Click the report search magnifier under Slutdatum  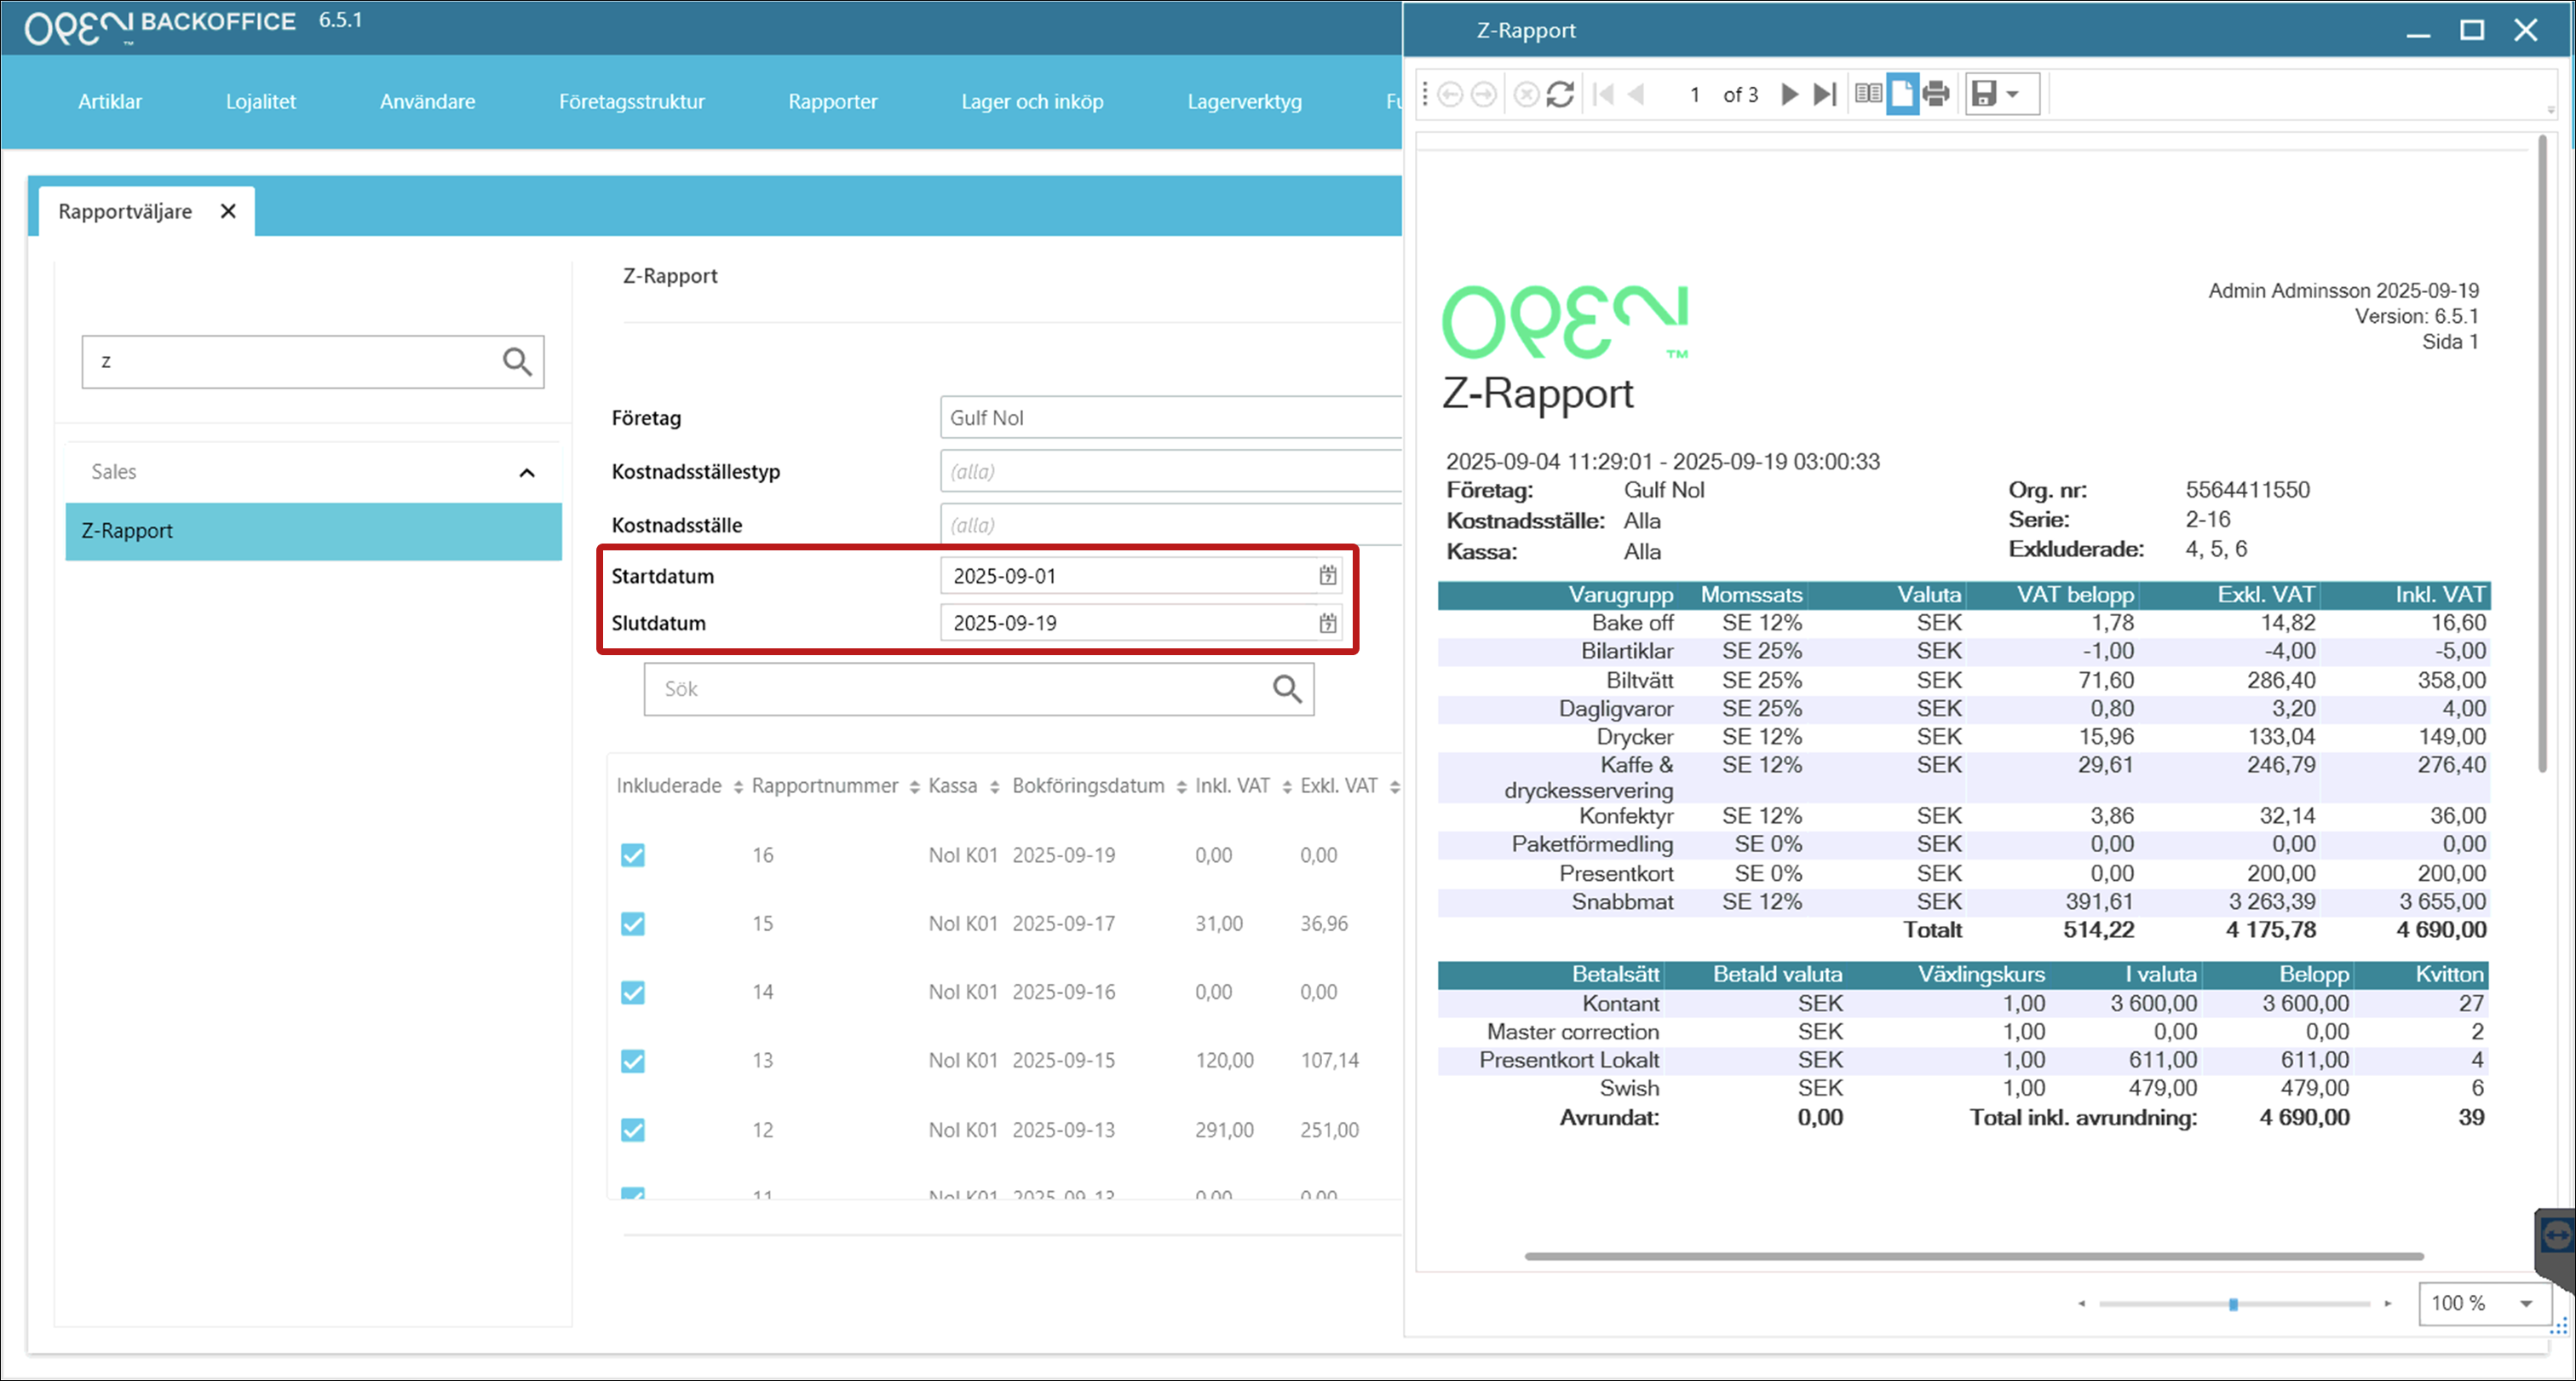coord(1286,689)
